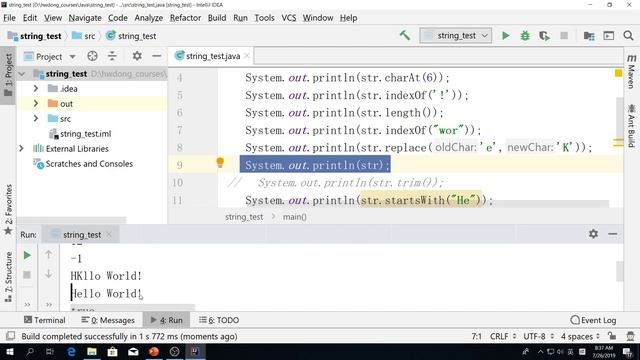
Task: Open the Navigate menu
Action: click(85, 18)
